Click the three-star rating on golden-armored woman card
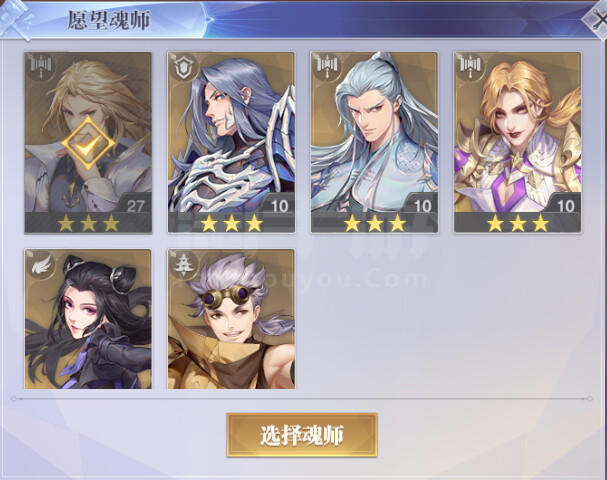Image resolution: width=607 pixels, height=480 pixels. [518, 223]
